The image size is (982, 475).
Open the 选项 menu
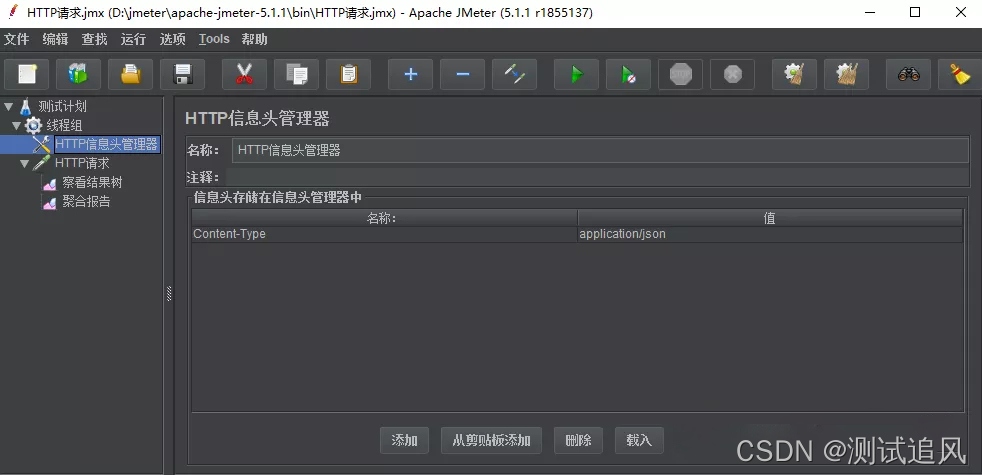tap(172, 39)
